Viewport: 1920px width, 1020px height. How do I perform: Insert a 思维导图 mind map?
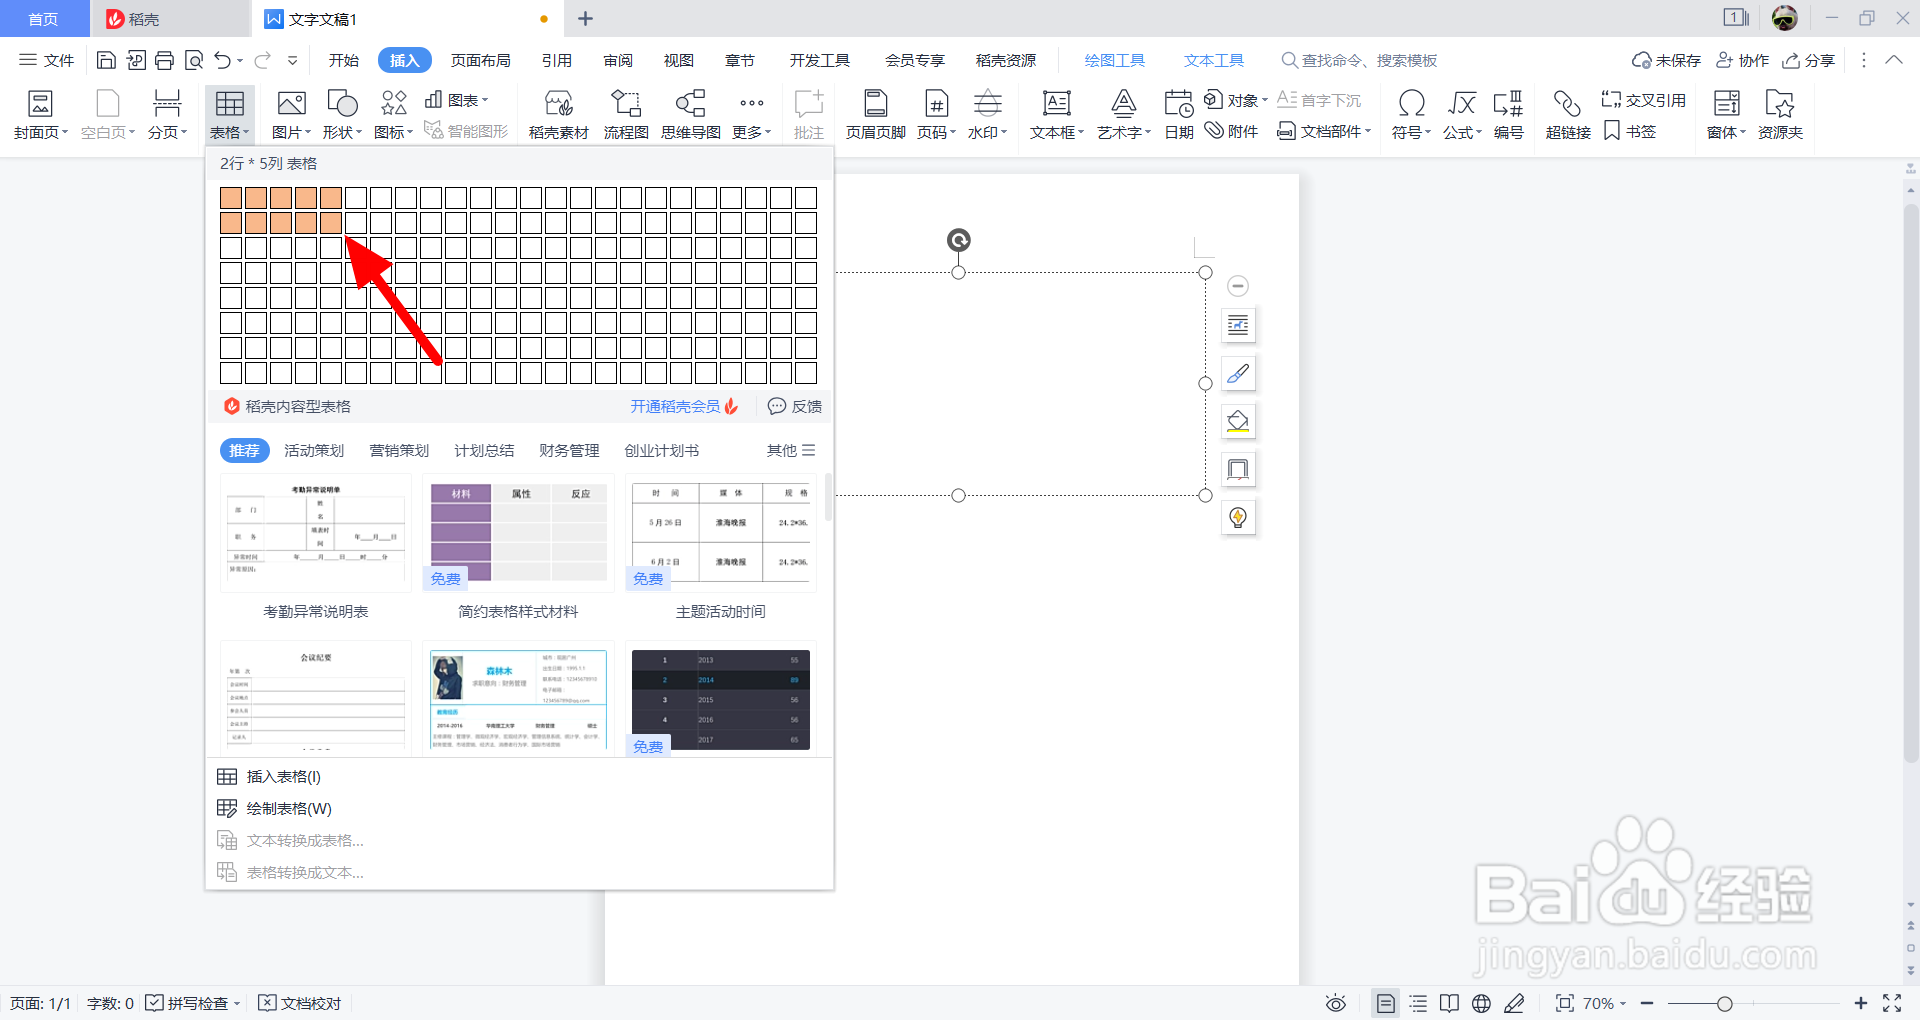tap(690, 114)
